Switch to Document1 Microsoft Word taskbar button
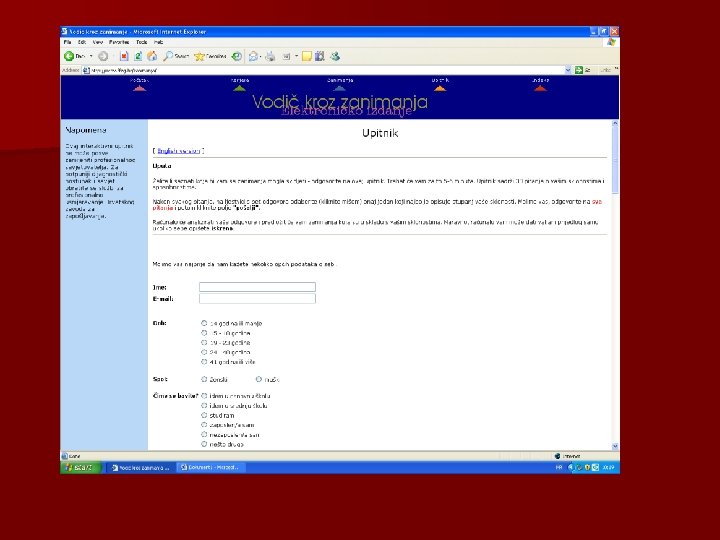Image resolution: width=720 pixels, height=540 pixels. click(211, 467)
